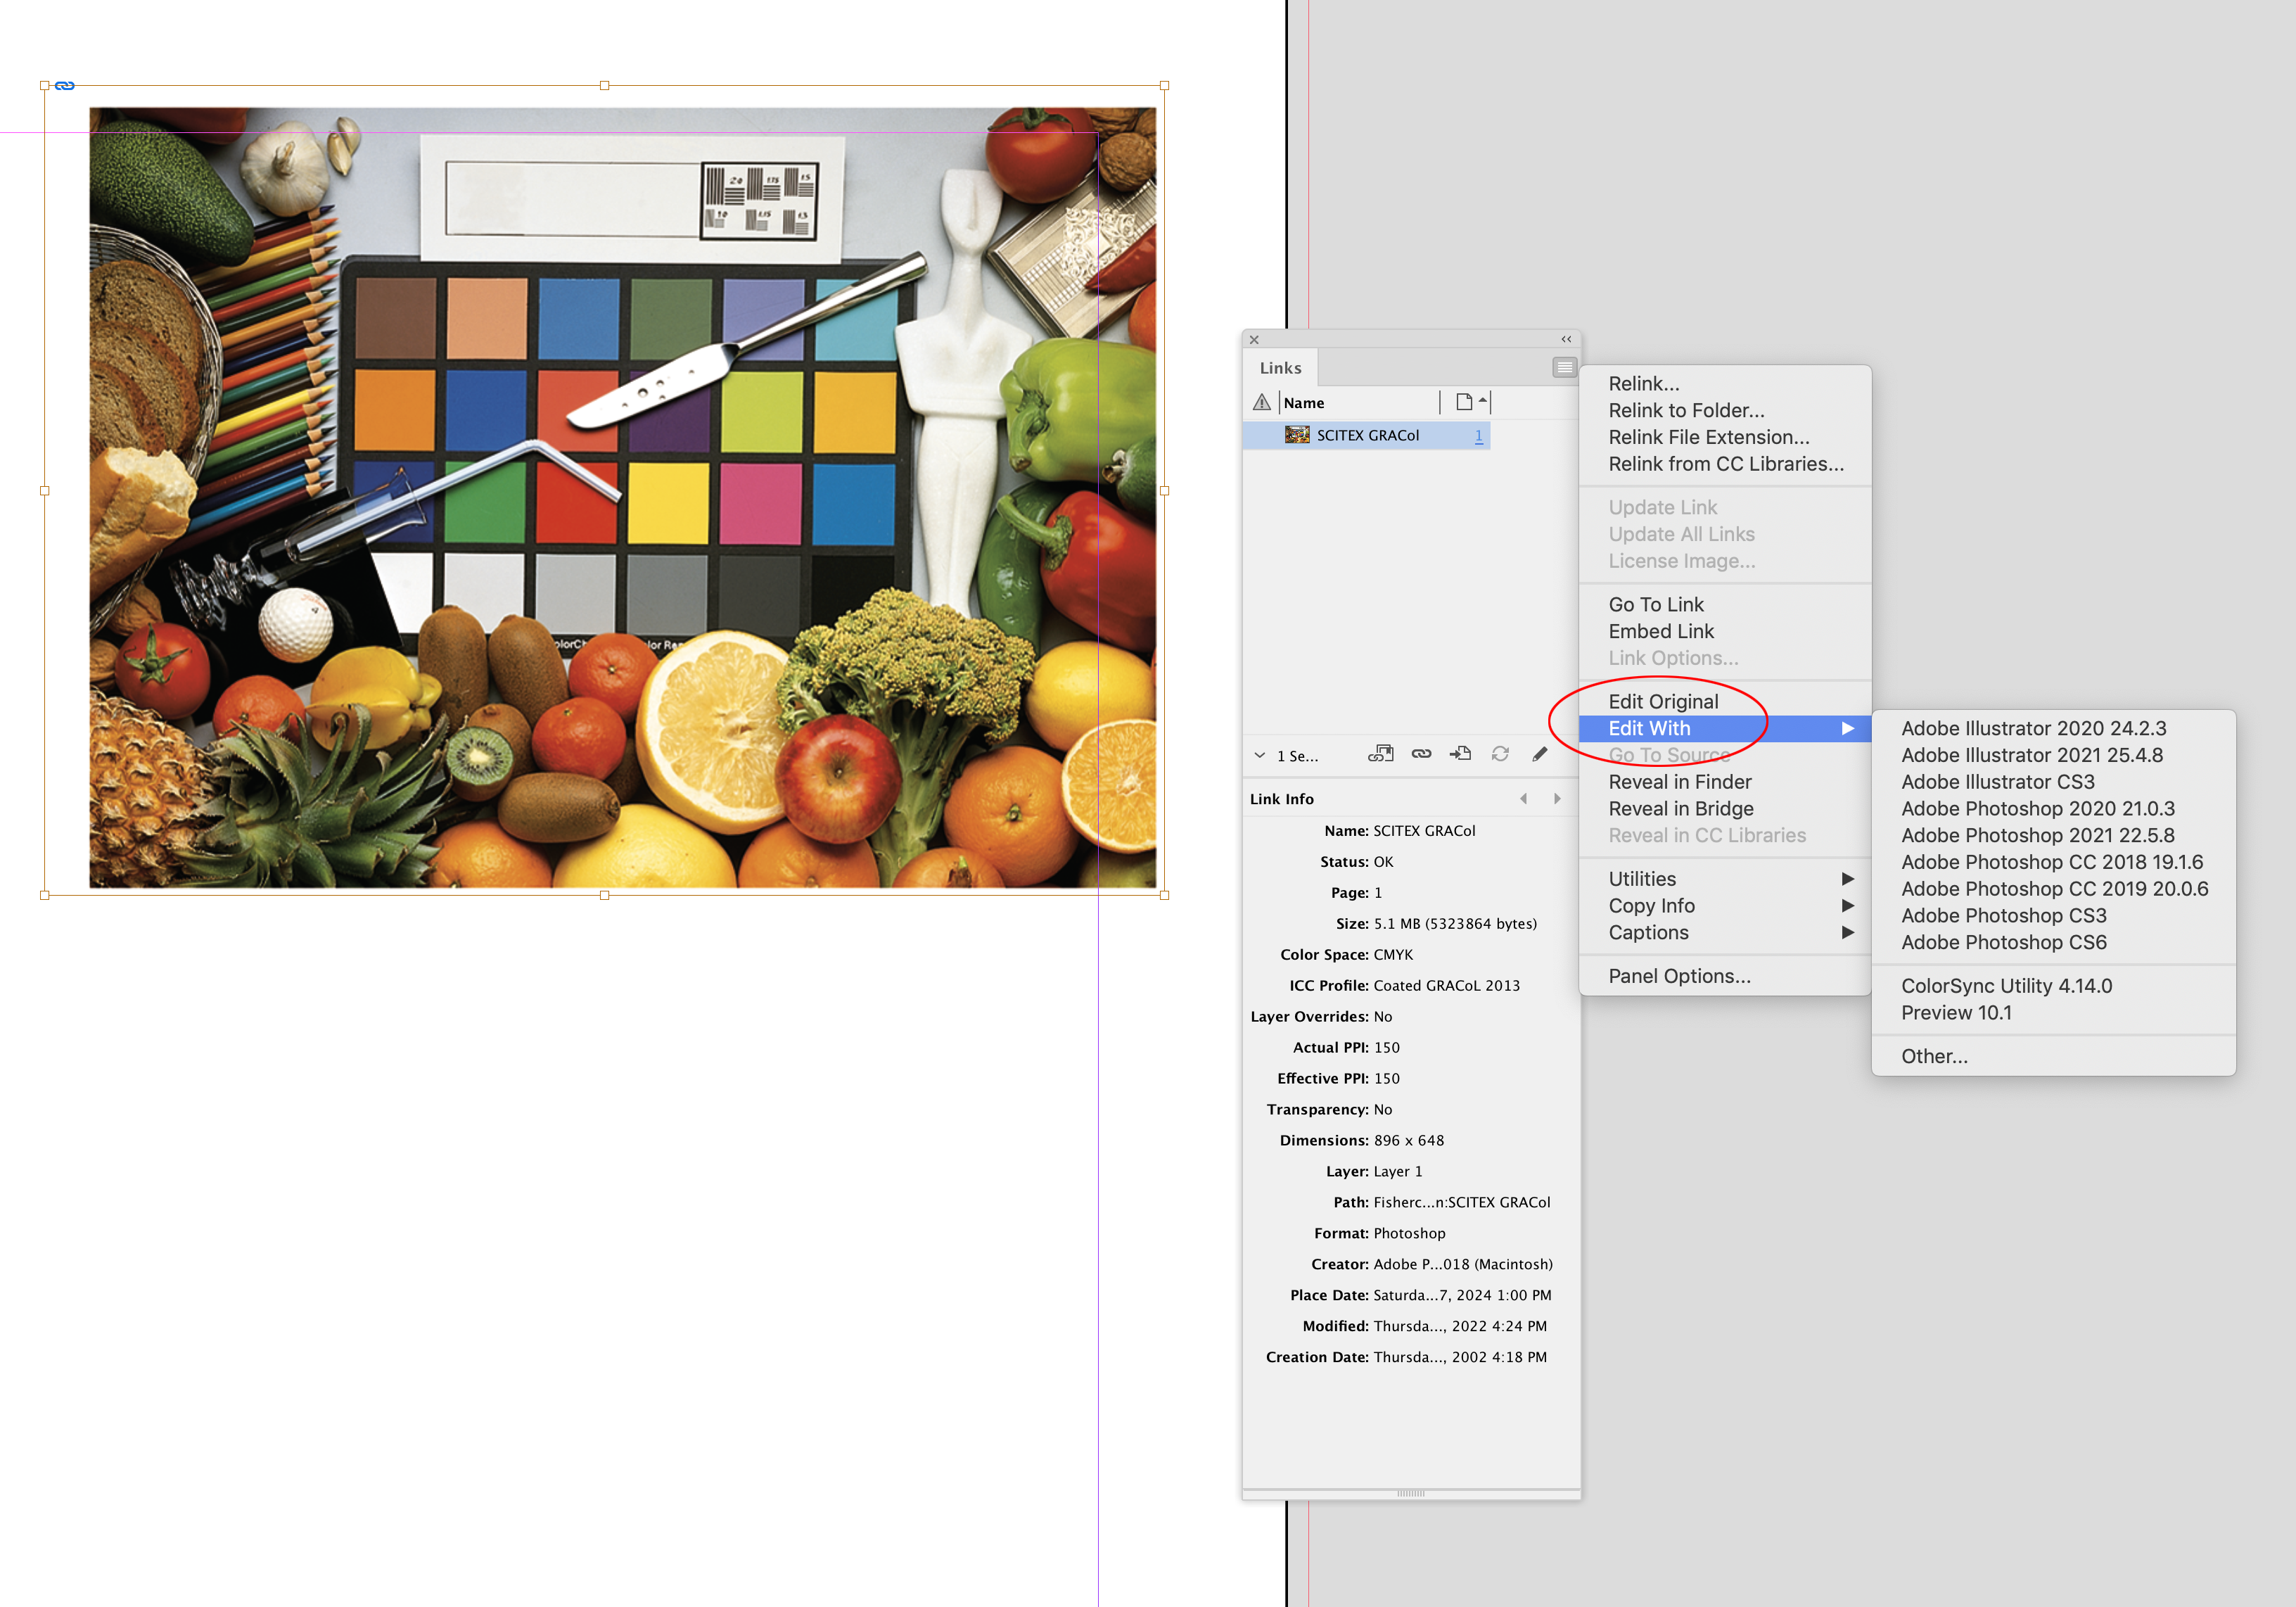Collapse the Links panel with double chevron
Screen dimensions: 2296x1607
click(1565, 340)
